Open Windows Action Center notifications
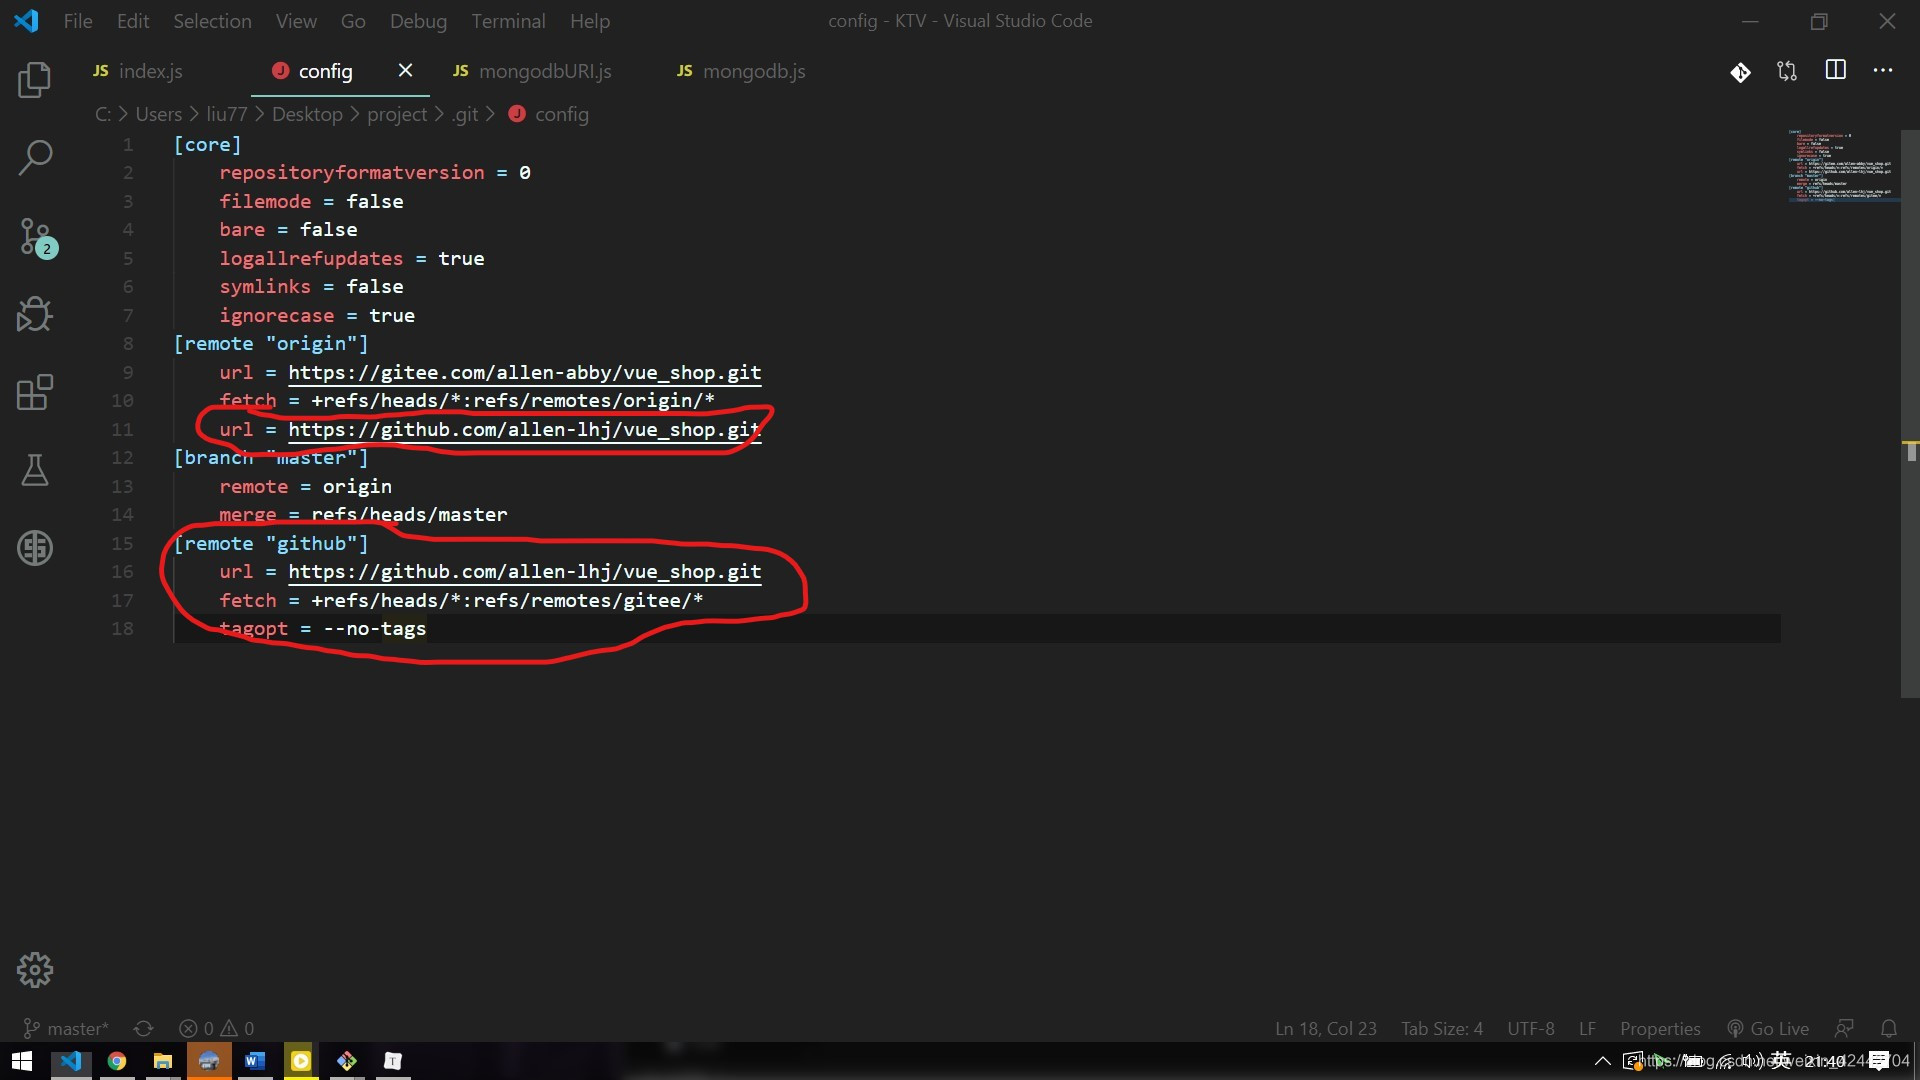1920x1080 pixels. coord(1879,1061)
